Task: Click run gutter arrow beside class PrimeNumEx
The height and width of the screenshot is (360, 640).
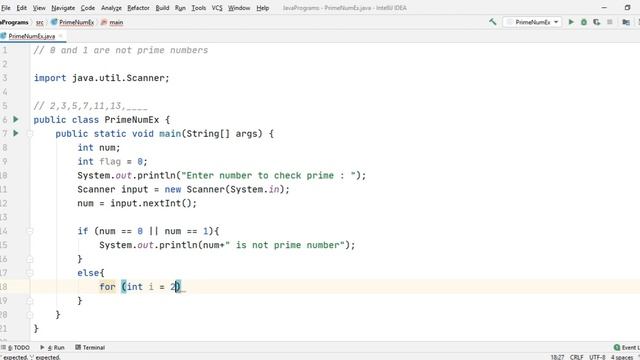Action: tap(16, 119)
